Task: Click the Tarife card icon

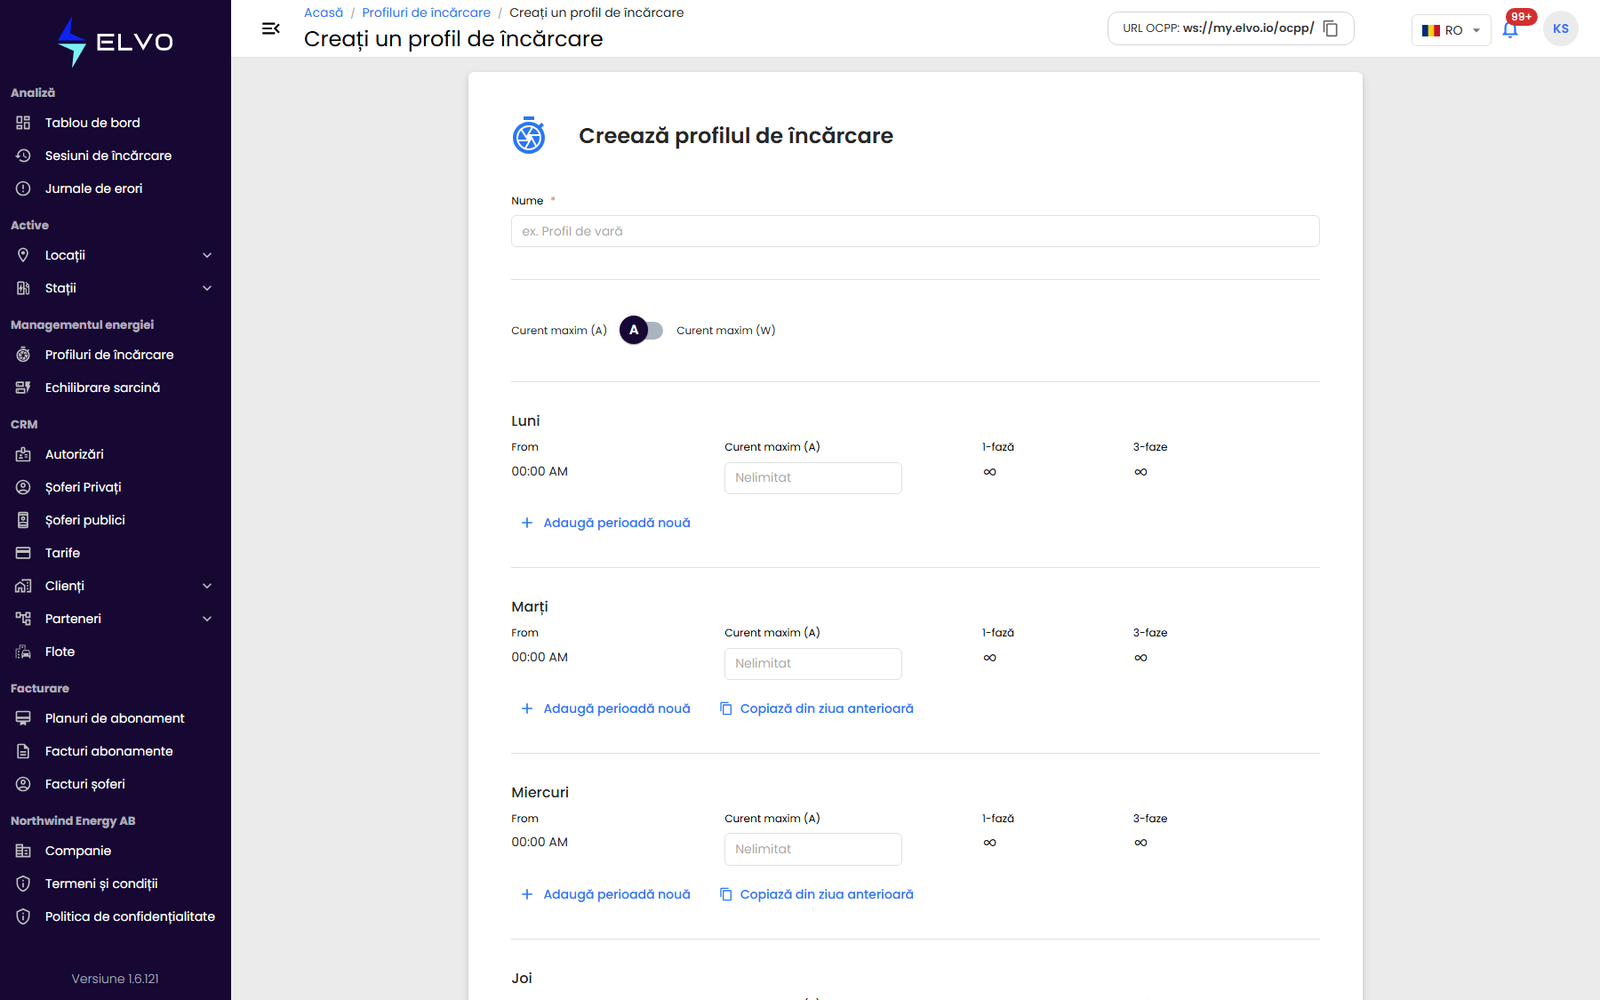Action: pyautogui.click(x=23, y=553)
